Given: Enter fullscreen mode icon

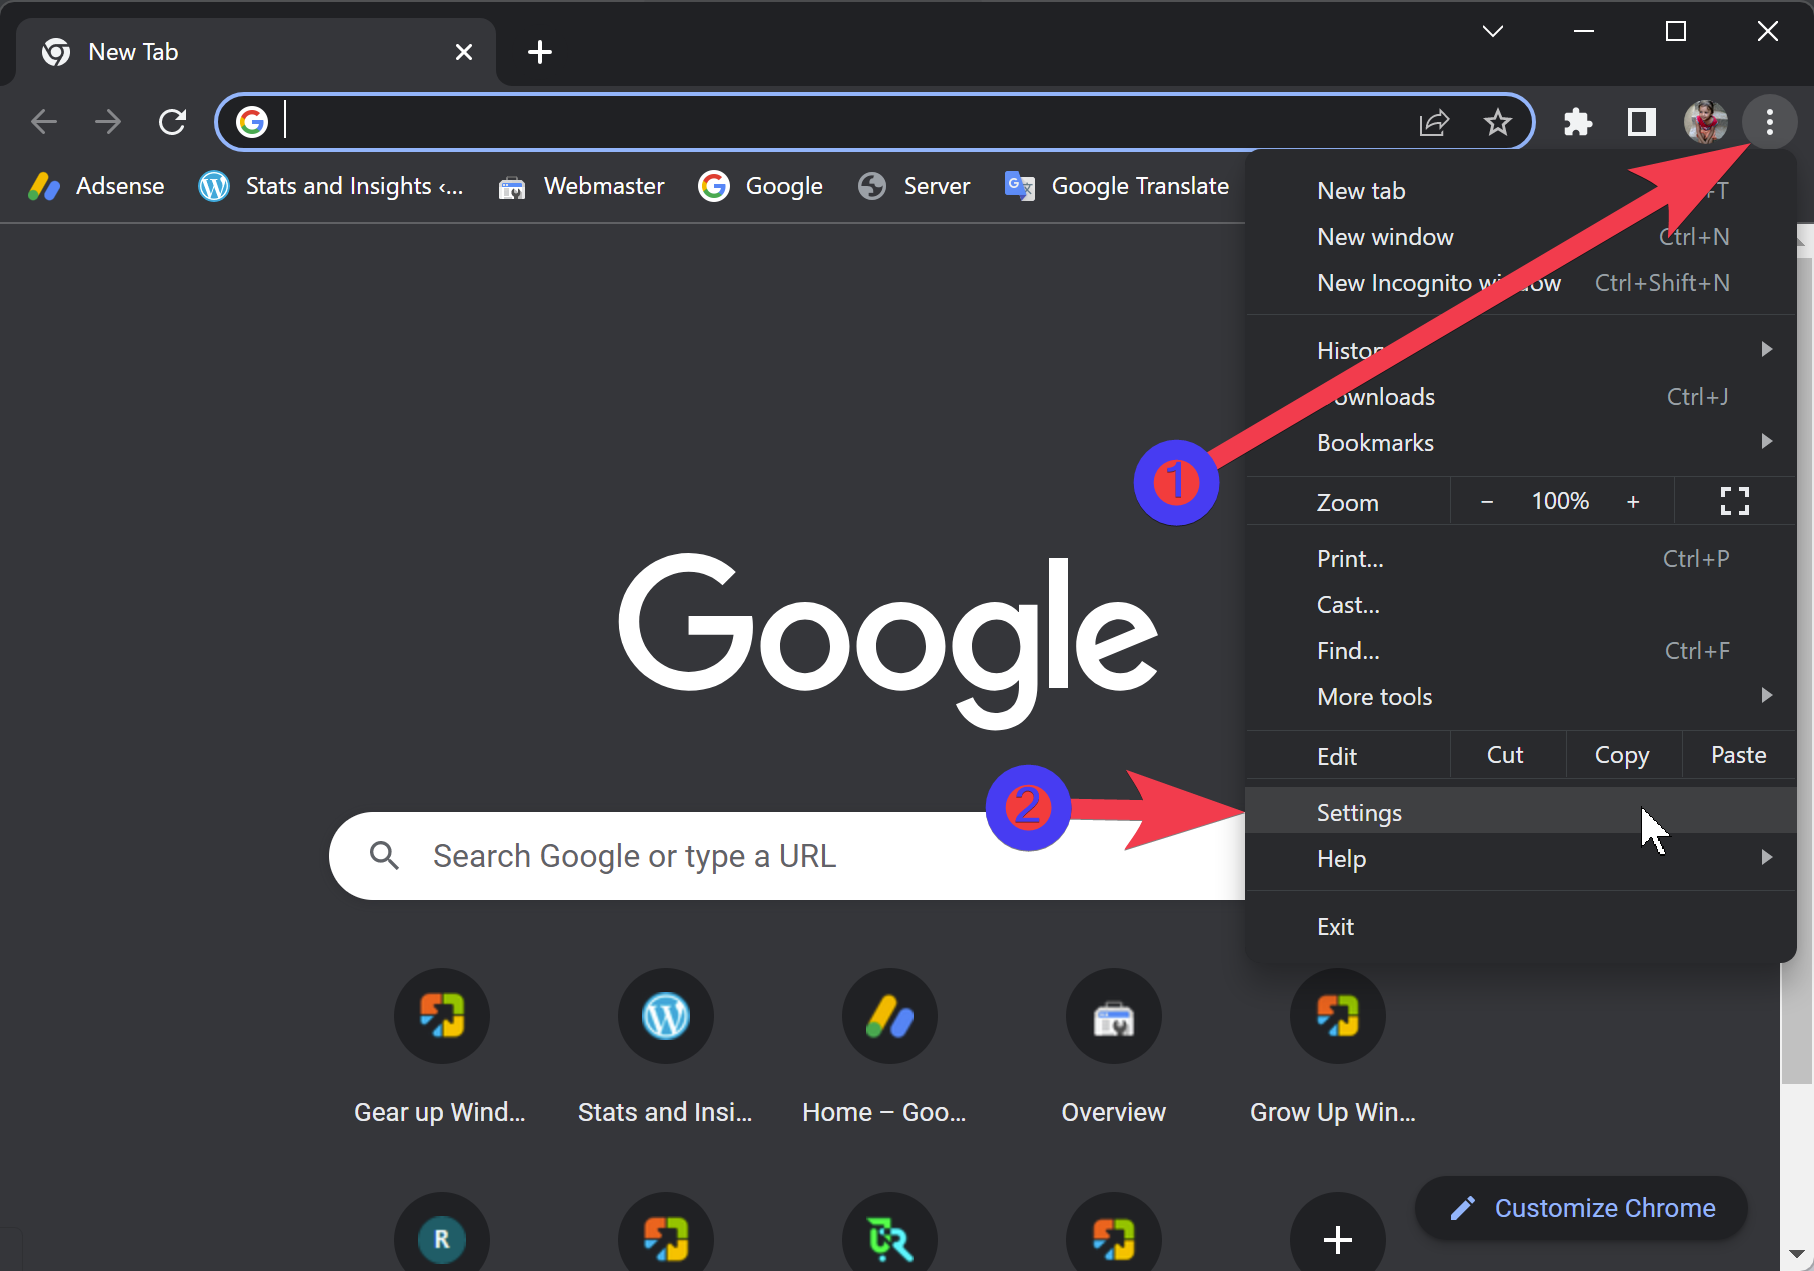Looking at the screenshot, I should click(x=1735, y=501).
